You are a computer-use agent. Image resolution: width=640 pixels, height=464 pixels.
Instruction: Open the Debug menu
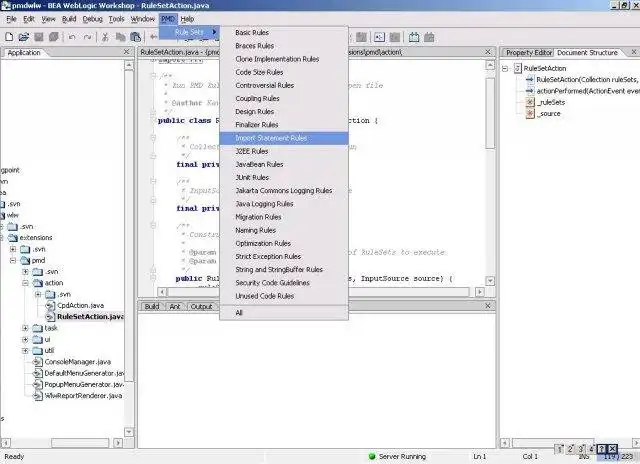93,19
